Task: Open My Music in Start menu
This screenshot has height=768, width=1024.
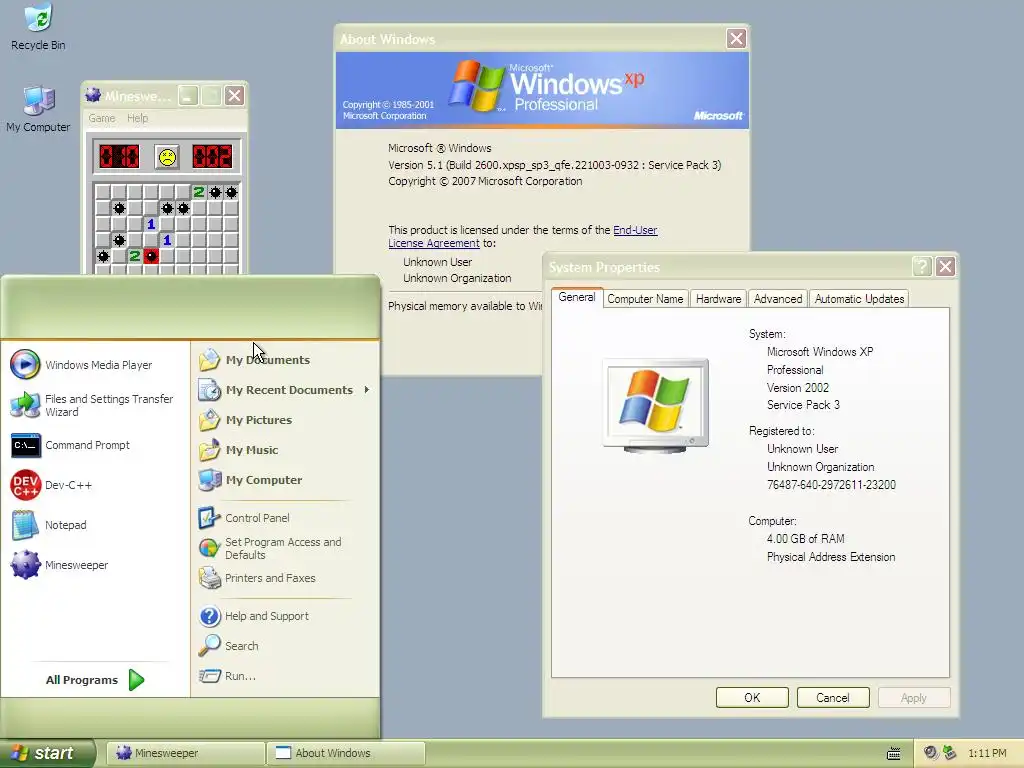Action: pyautogui.click(x=238, y=450)
